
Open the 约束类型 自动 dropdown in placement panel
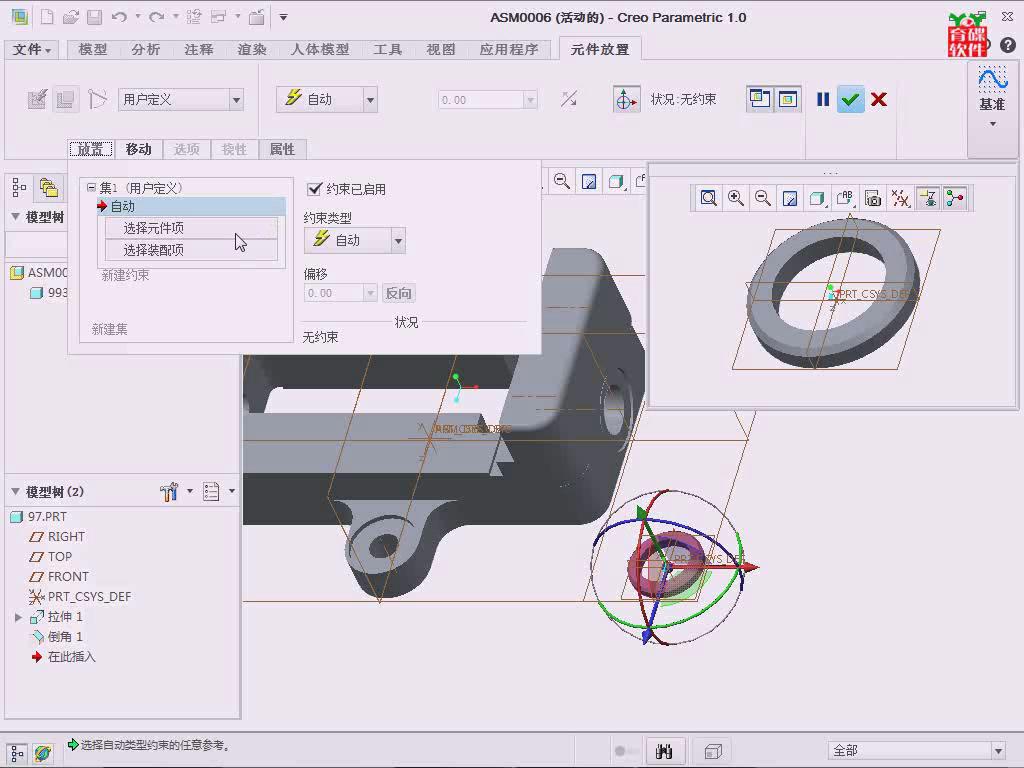click(398, 240)
